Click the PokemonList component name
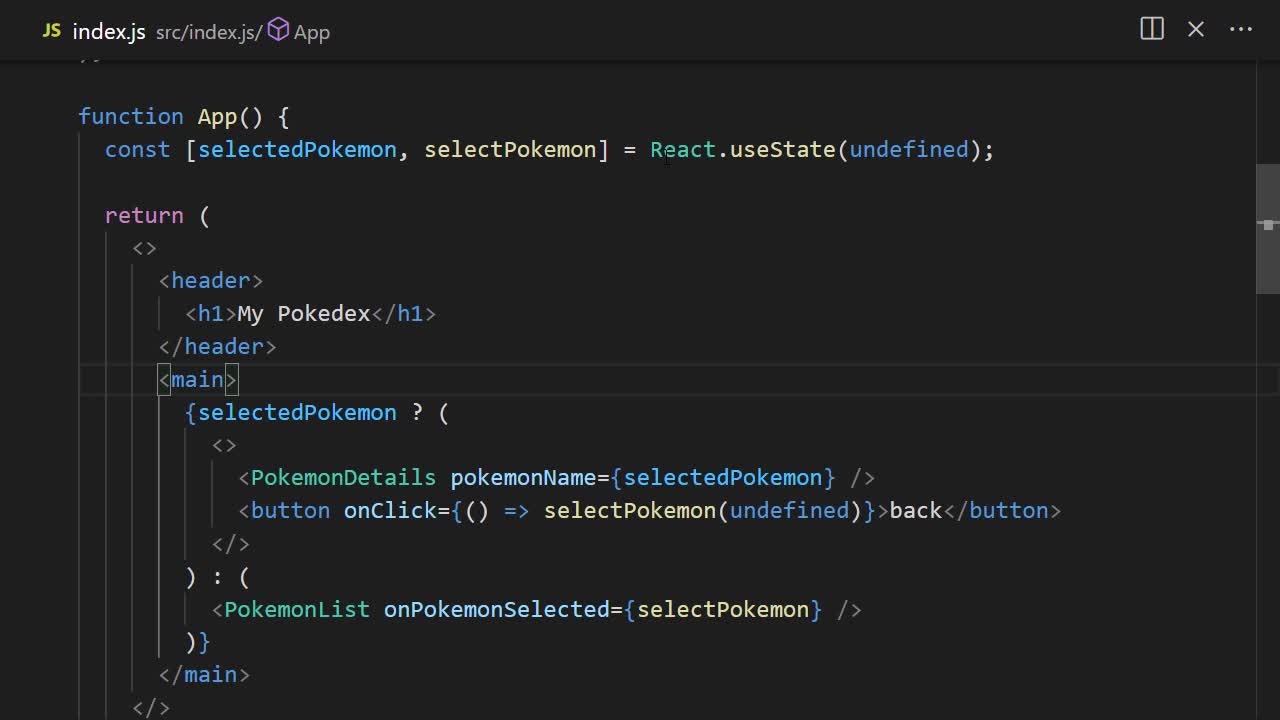The image size is (1280, 720). coord(296,610)
